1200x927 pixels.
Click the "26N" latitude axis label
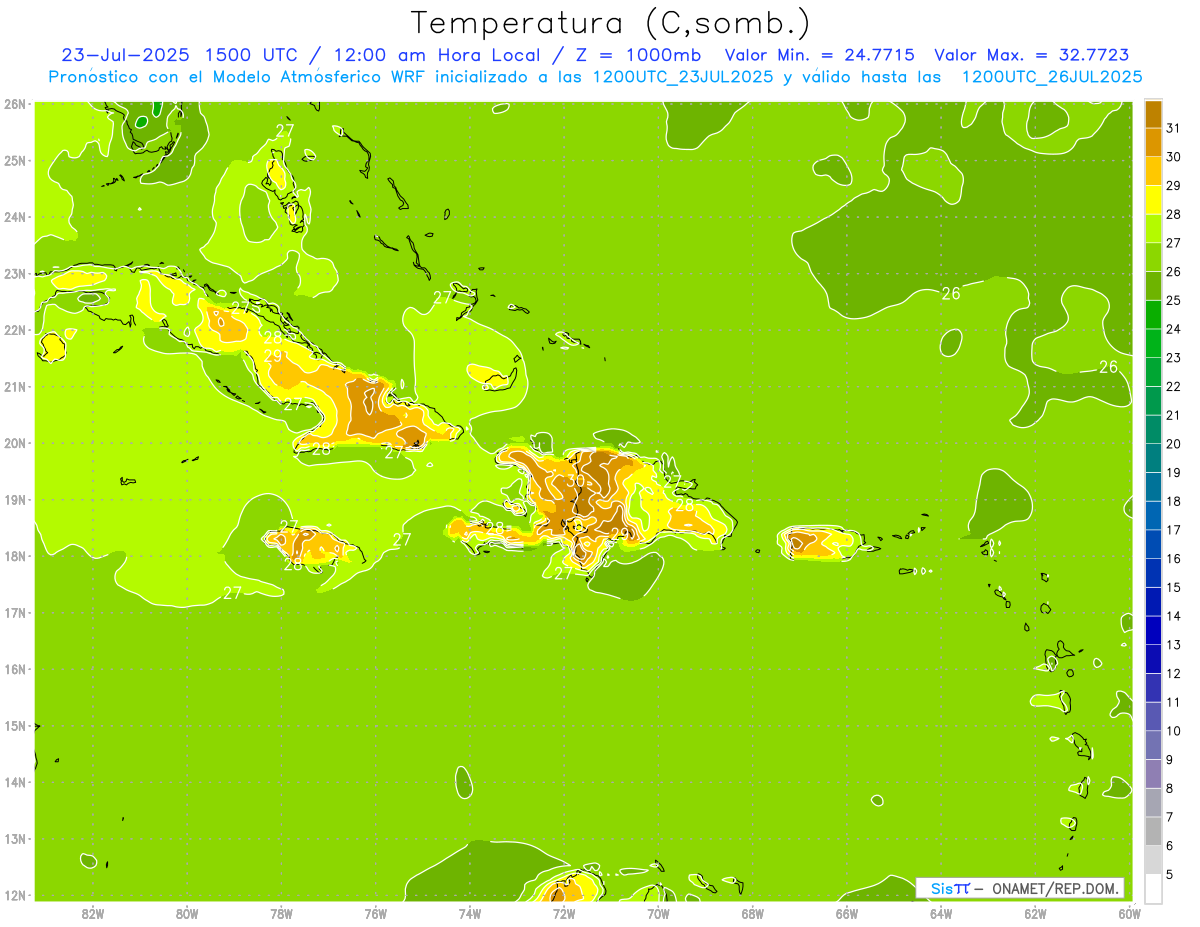(x=14, y=104)
